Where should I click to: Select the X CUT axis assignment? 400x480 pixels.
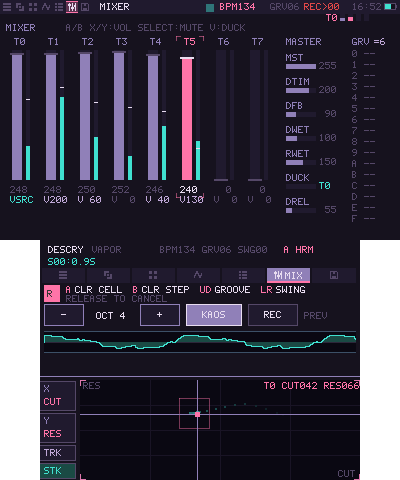pos(58,396)
